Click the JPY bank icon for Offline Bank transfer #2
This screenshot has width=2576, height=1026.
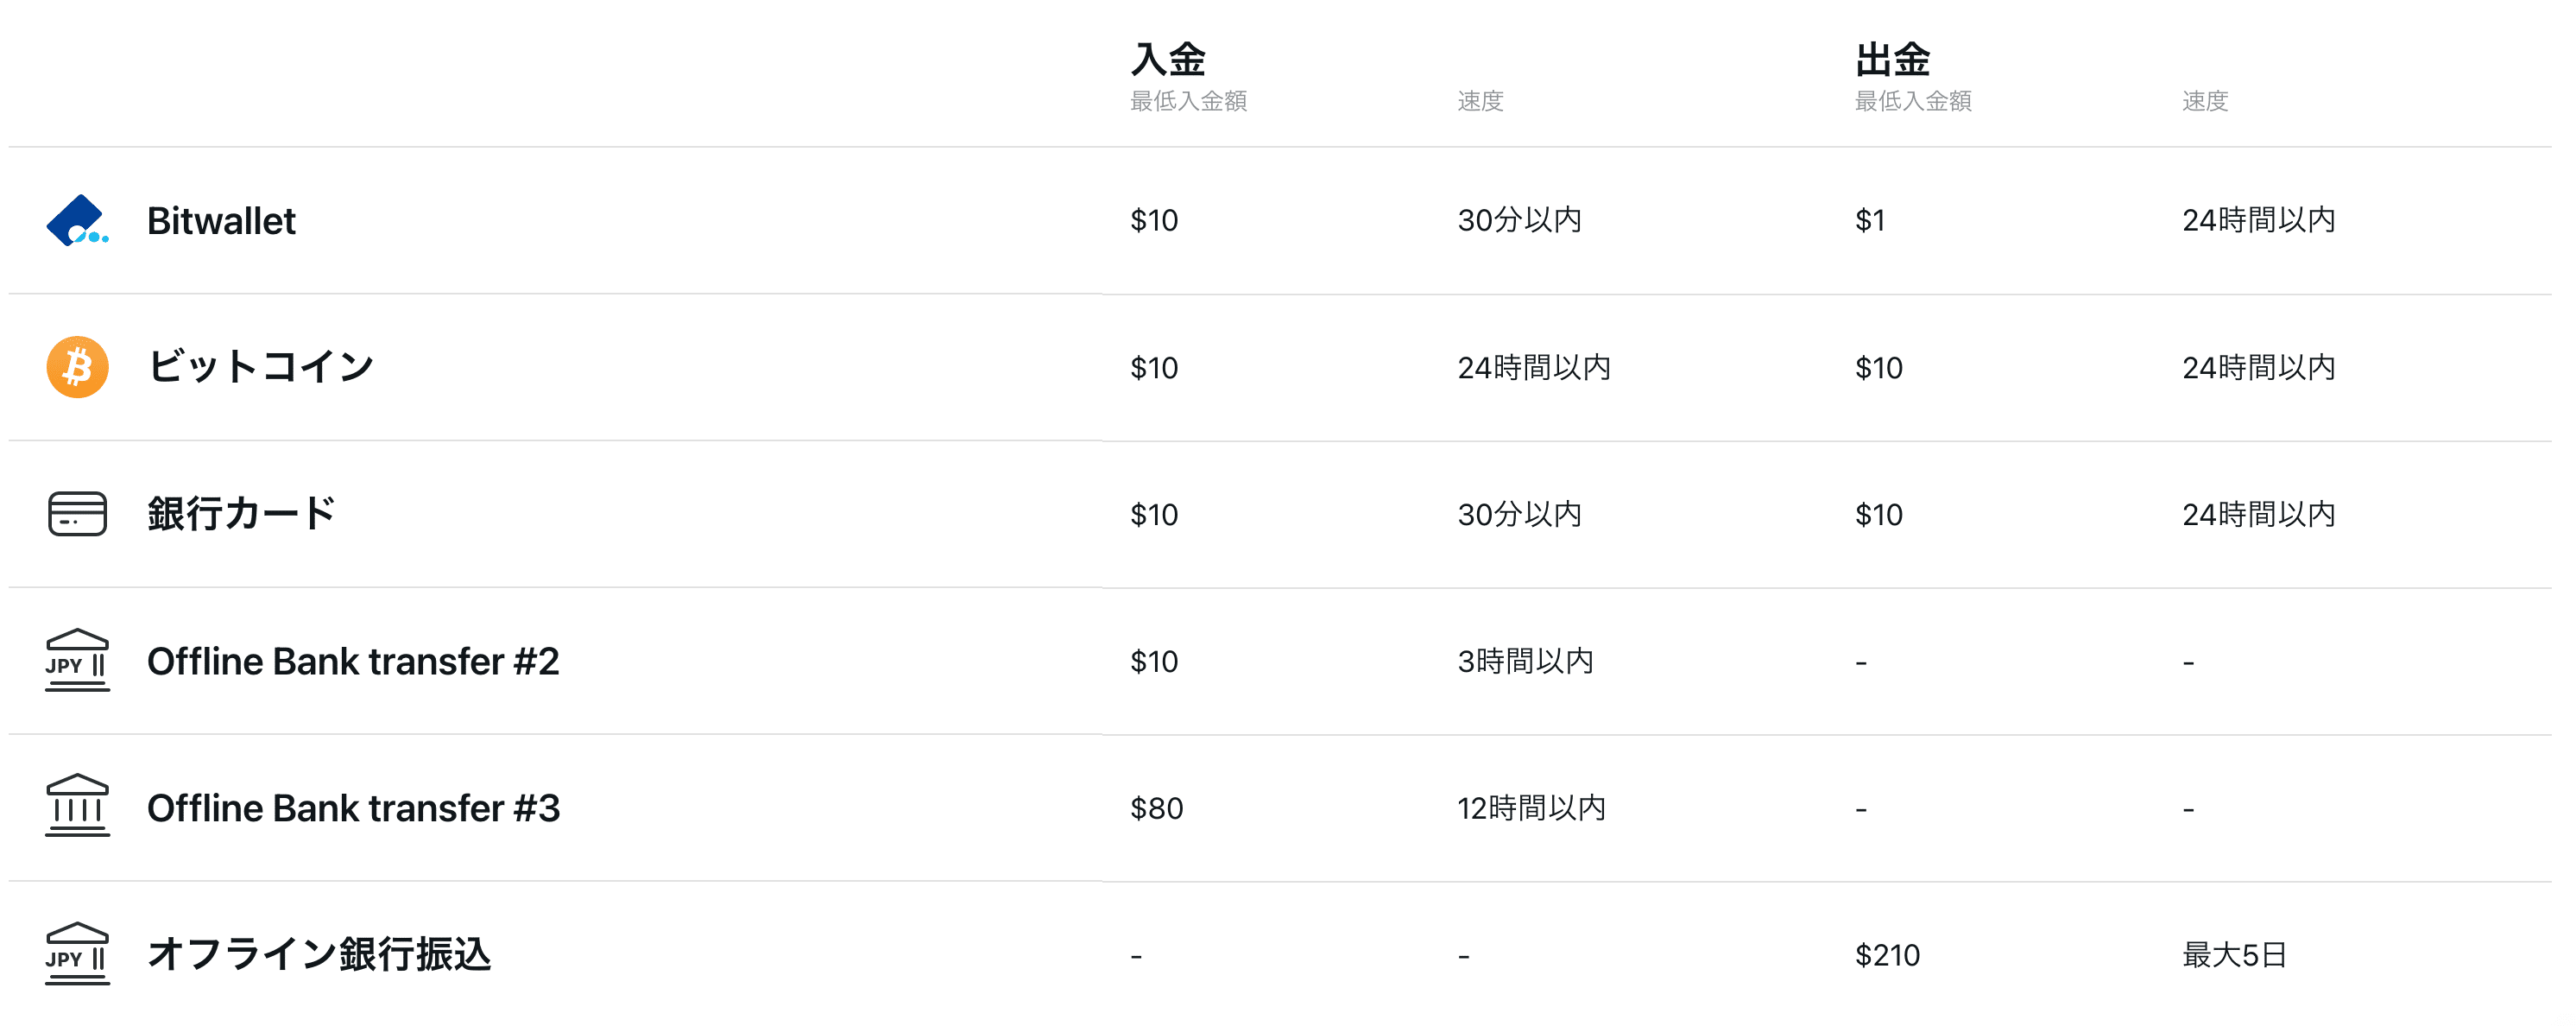coord(78,660)
